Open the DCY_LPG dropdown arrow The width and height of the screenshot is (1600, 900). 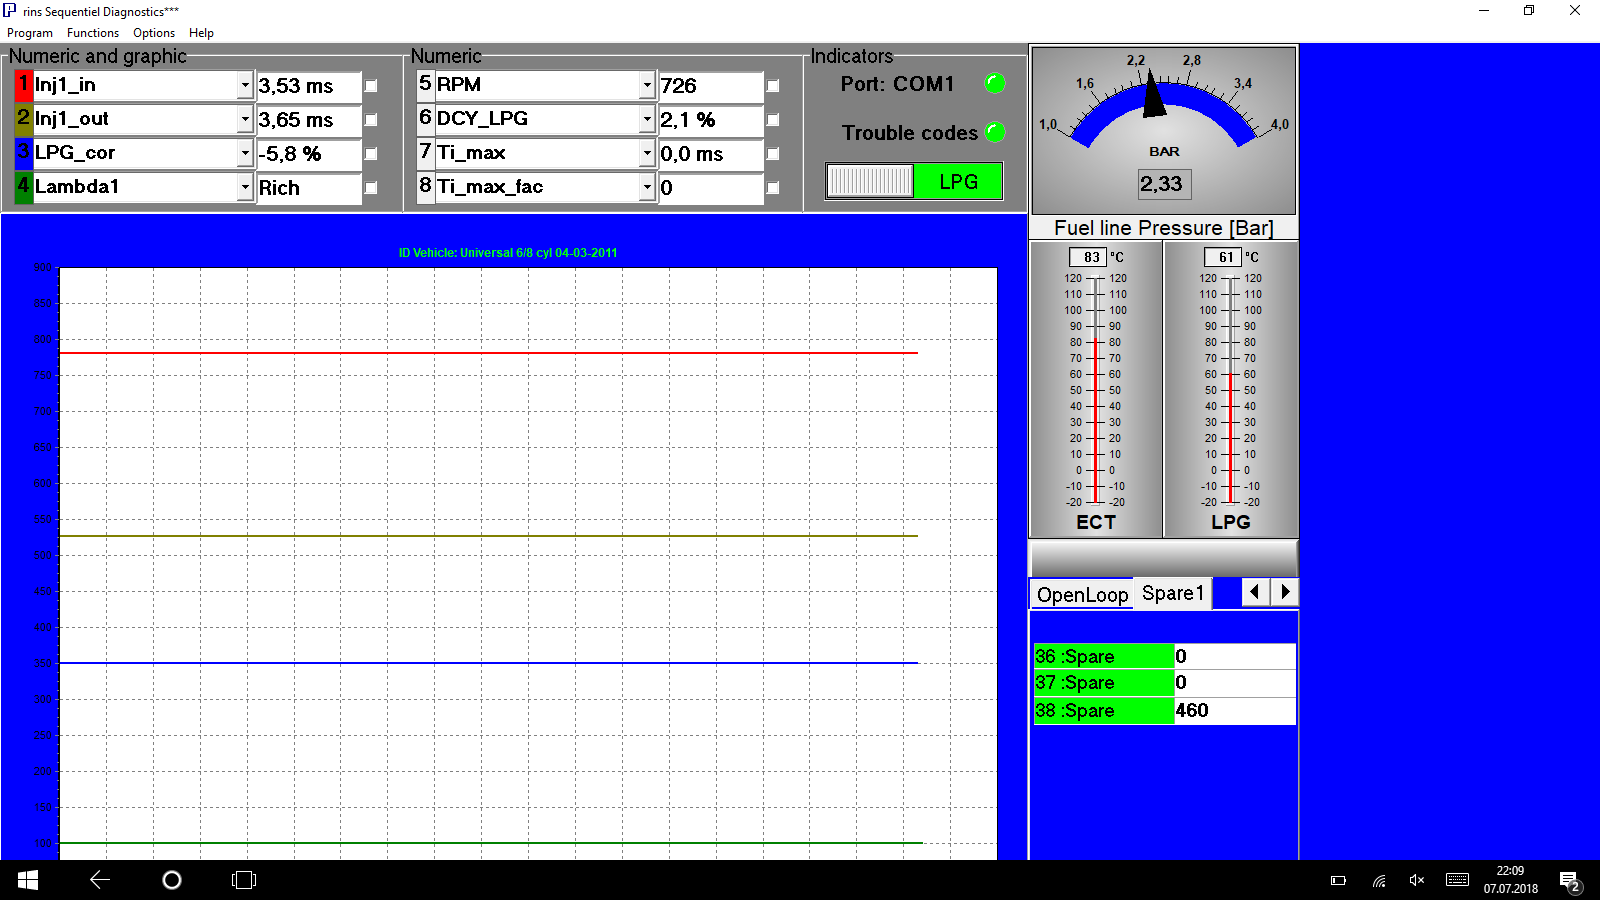click(647, 119)
